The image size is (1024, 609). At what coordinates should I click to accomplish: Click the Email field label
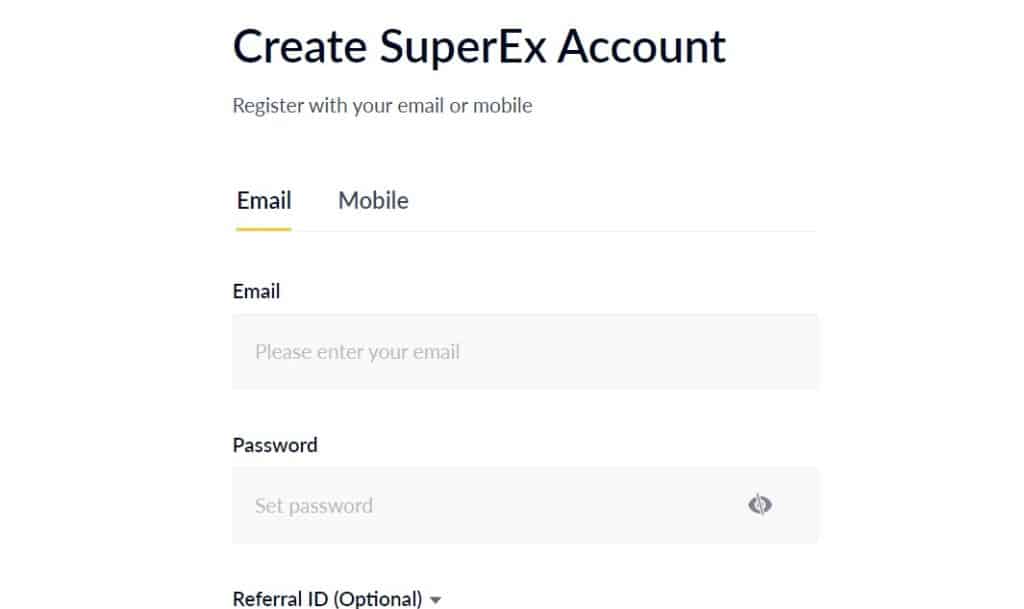point(256,291)
